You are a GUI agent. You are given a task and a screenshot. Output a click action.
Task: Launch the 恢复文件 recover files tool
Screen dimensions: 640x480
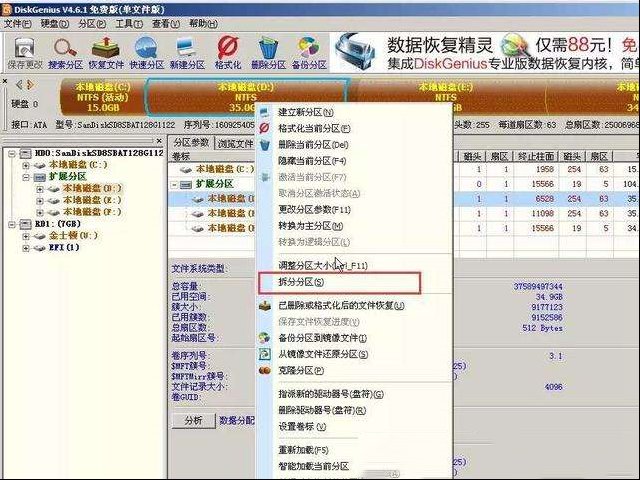click(106, 53)
